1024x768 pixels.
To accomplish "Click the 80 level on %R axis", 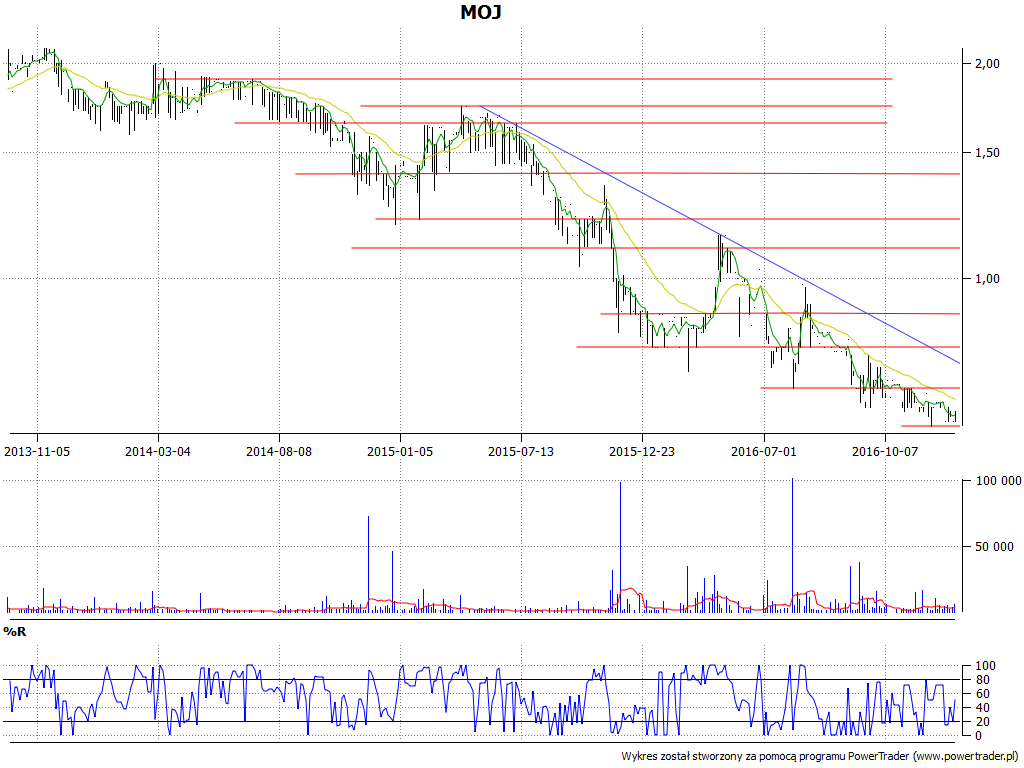I will tap(982, 680).
